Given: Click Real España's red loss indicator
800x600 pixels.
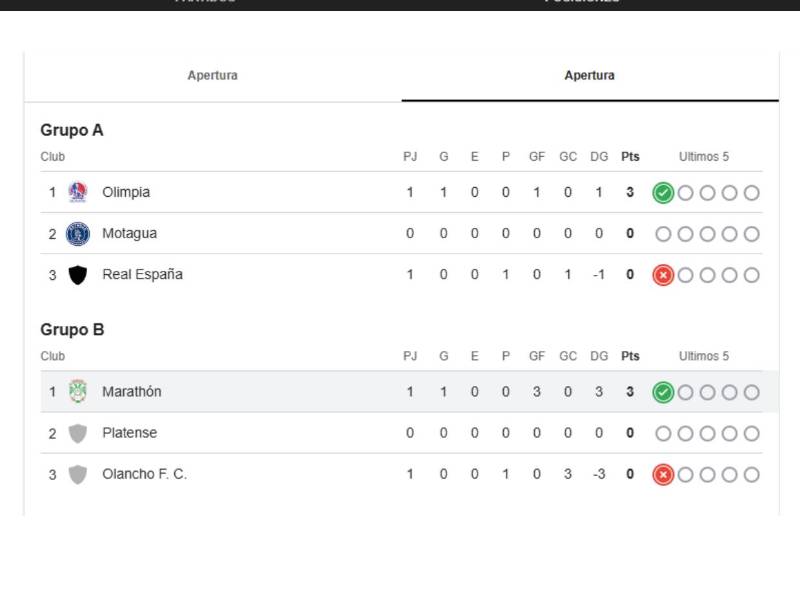Looking at the screenshot, I should [x=661, y=274].
